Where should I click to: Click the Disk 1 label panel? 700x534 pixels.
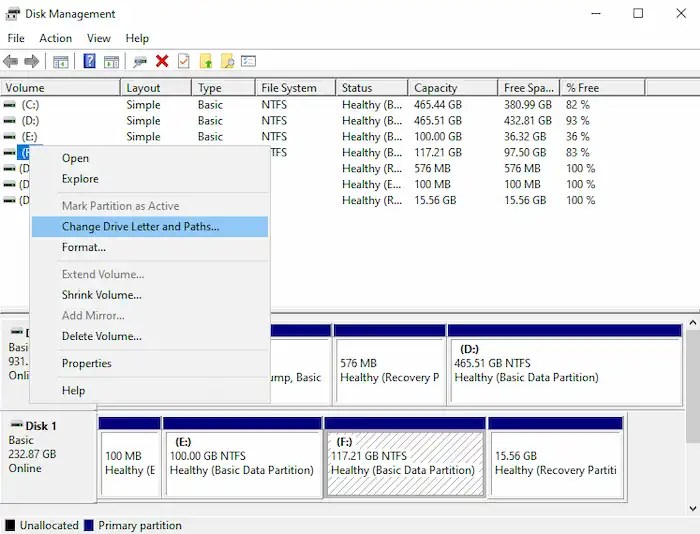click(x=48, y=456)
